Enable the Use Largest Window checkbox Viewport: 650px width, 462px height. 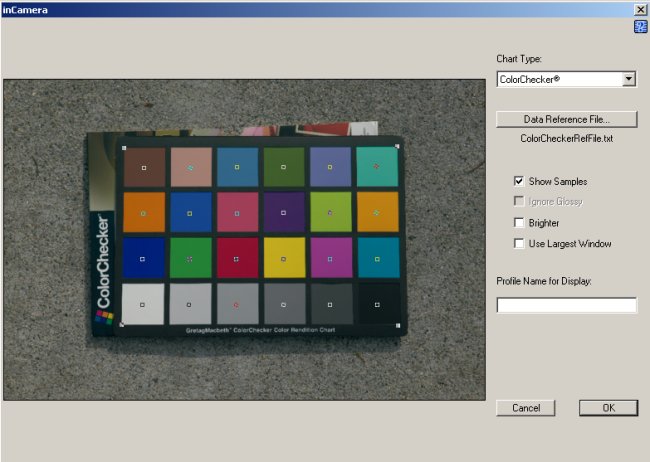tap(519, 243)
